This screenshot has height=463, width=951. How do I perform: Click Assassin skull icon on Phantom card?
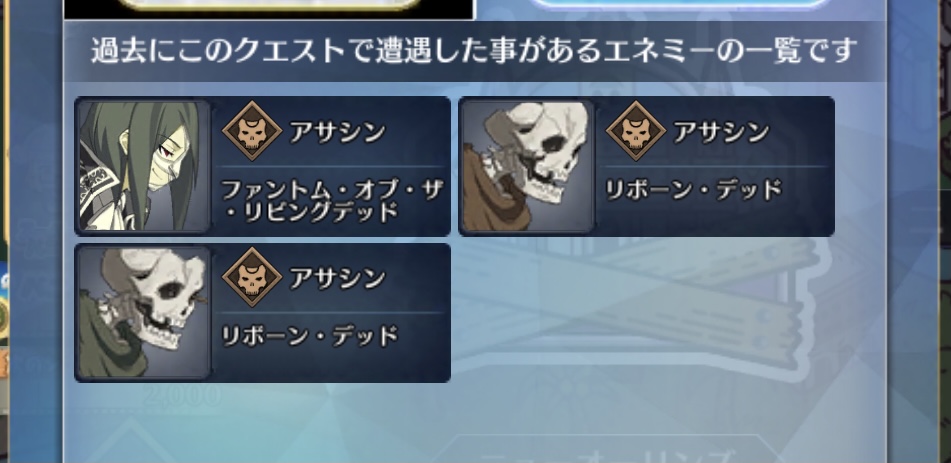click(x=252, y=131)
